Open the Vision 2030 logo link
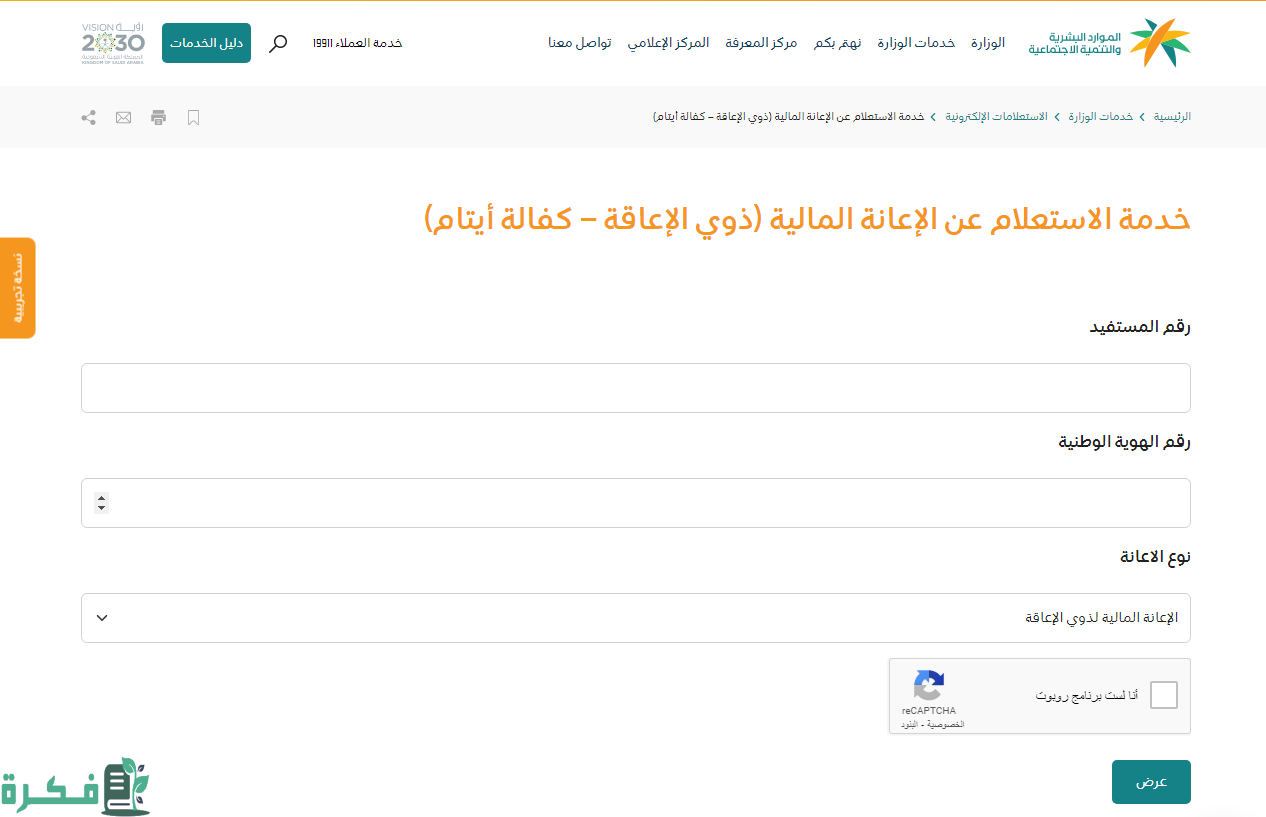Viewport: 1266px width, 817px height. click(113, 43)
